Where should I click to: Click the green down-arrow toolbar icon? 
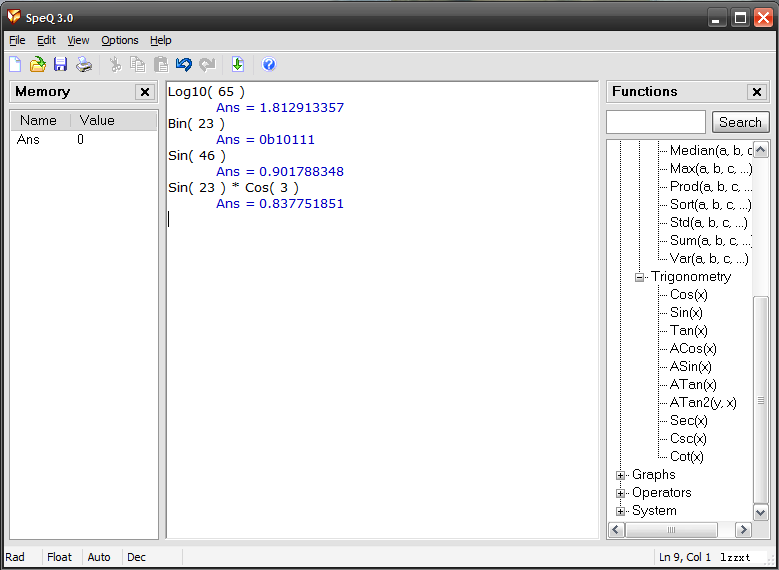click(x=238, y=64)
